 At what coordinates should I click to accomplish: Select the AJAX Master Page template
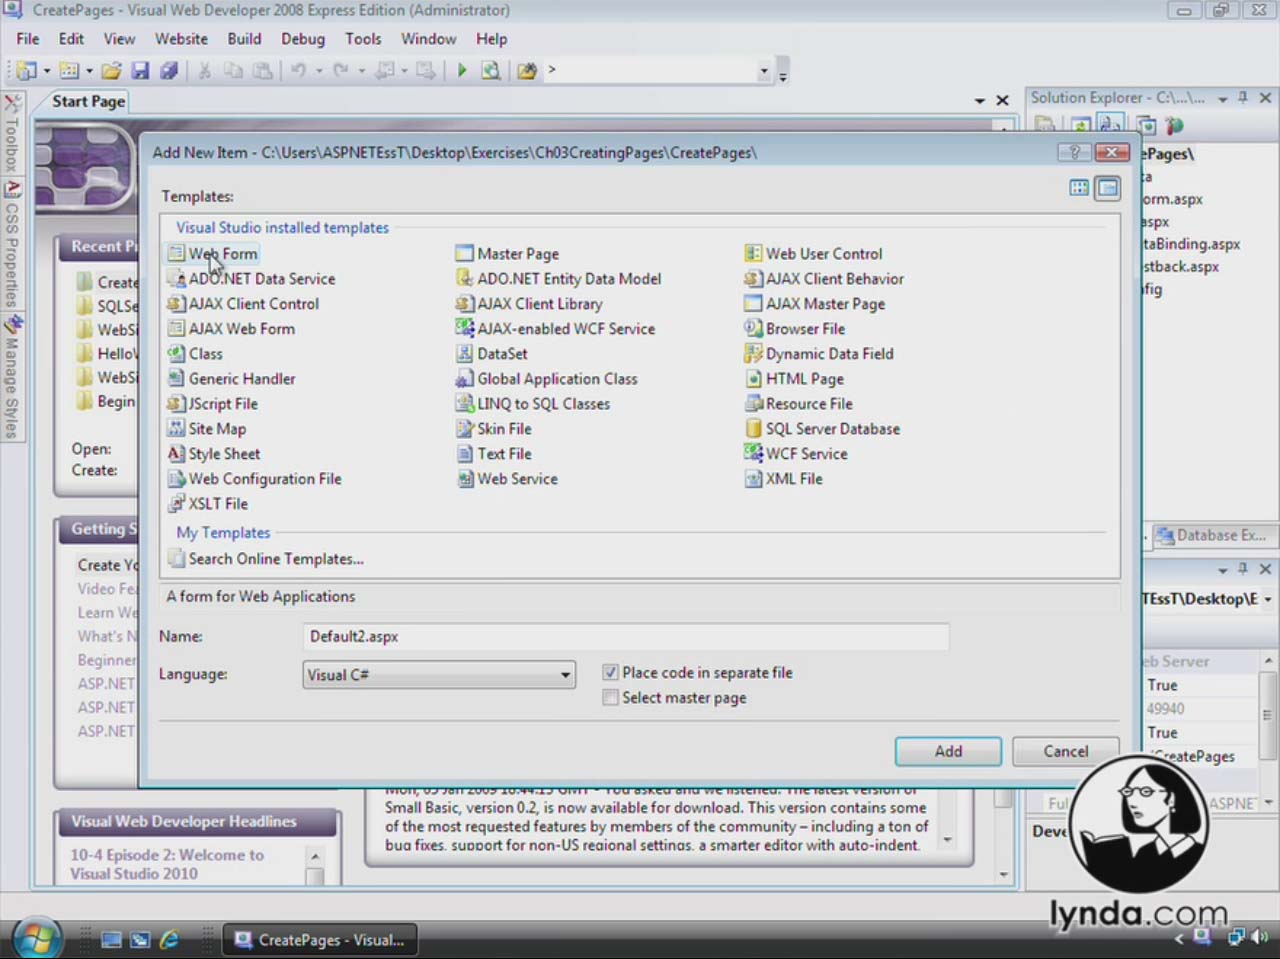click(816, 304)
